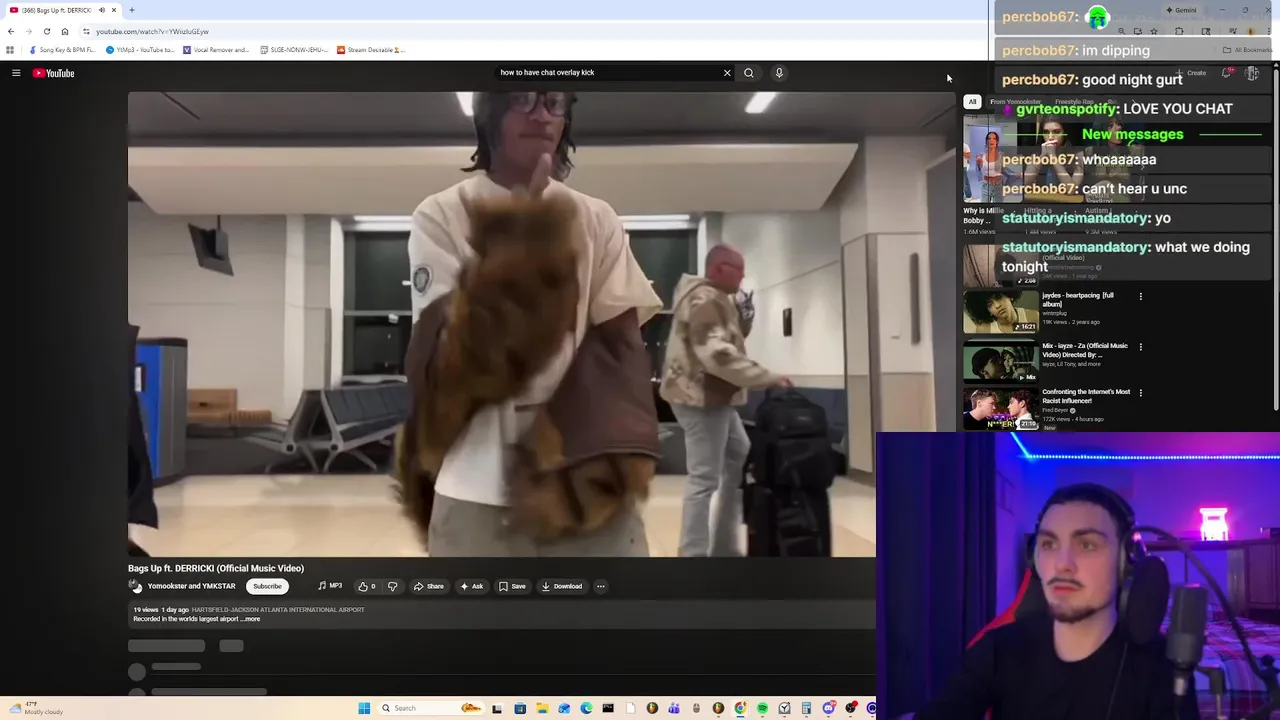Click the MP3 music note button
The height and width of the screenshot is (720, 1280).
[x=330, y=586]
